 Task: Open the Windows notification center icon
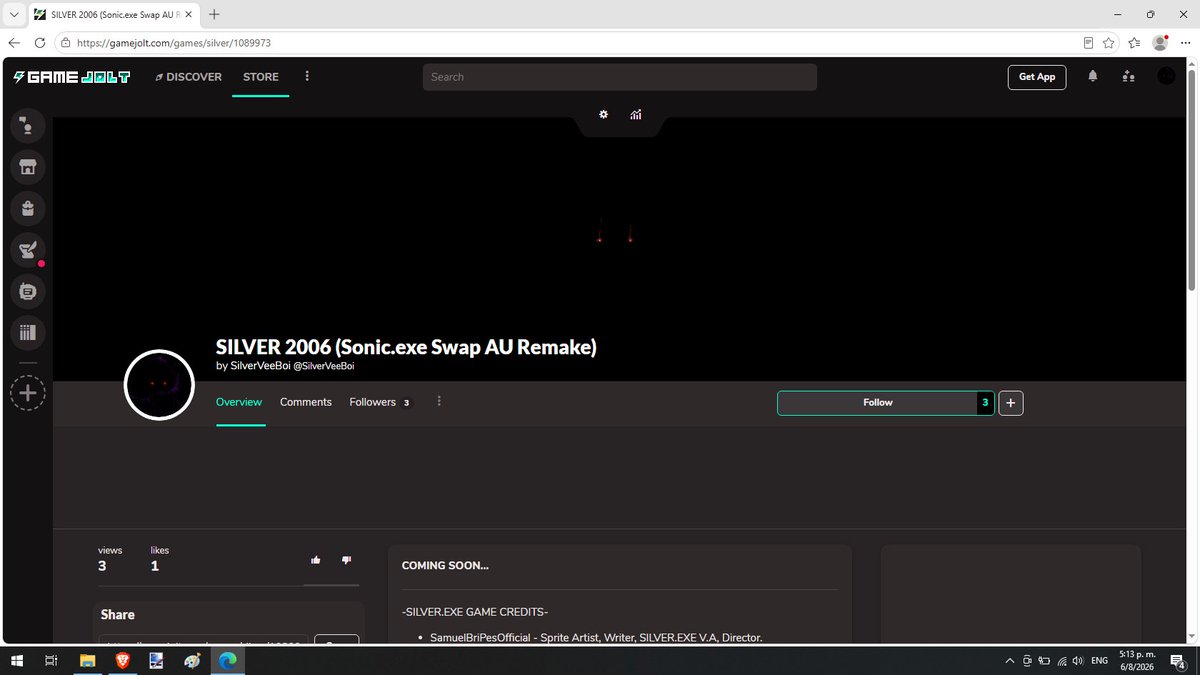click(x=1178, y=660)
